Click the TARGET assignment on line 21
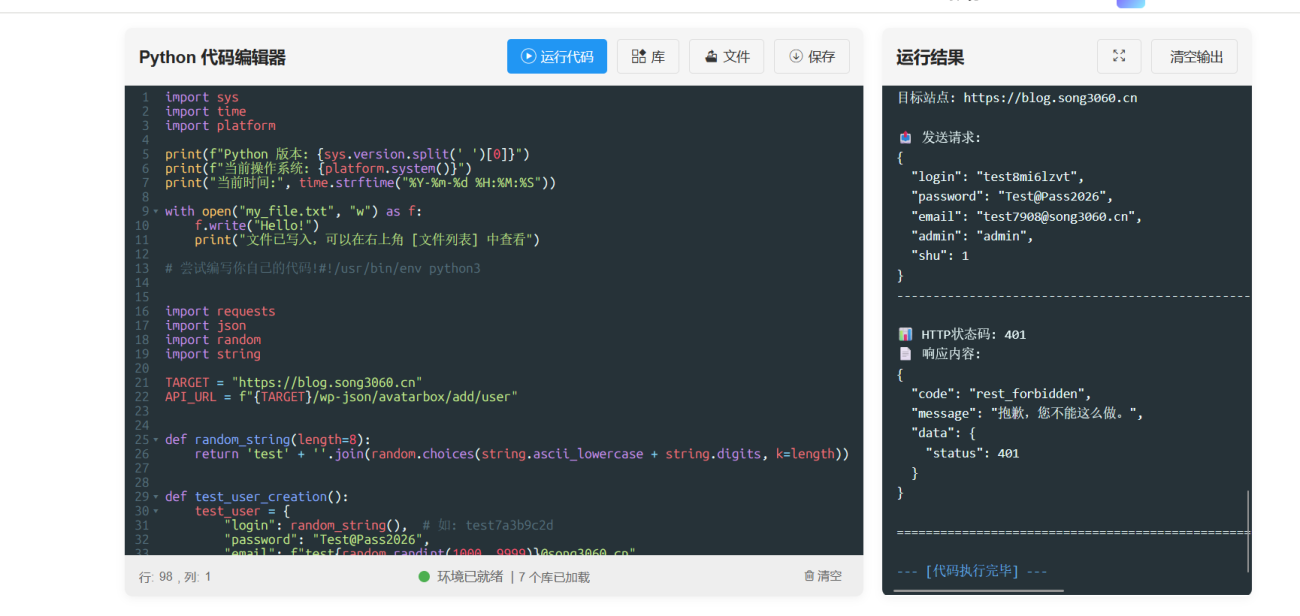Screen dimensions: 1300x616 [294, 382]
